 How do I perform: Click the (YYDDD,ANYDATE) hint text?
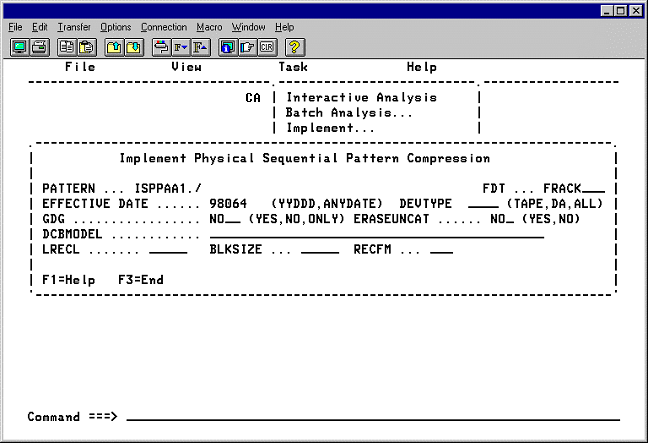coord(327,204)
